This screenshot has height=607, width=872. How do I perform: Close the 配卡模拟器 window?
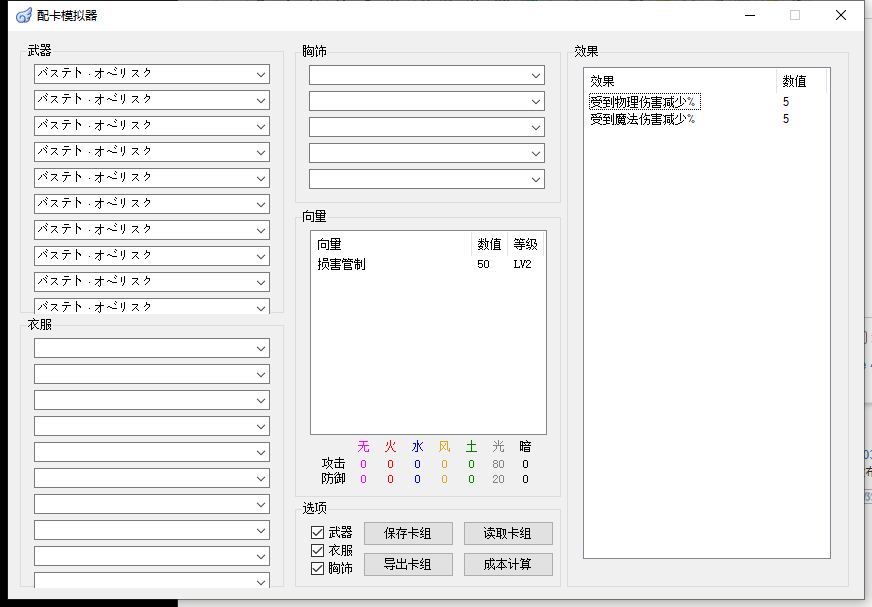click(x=841, y=15)
